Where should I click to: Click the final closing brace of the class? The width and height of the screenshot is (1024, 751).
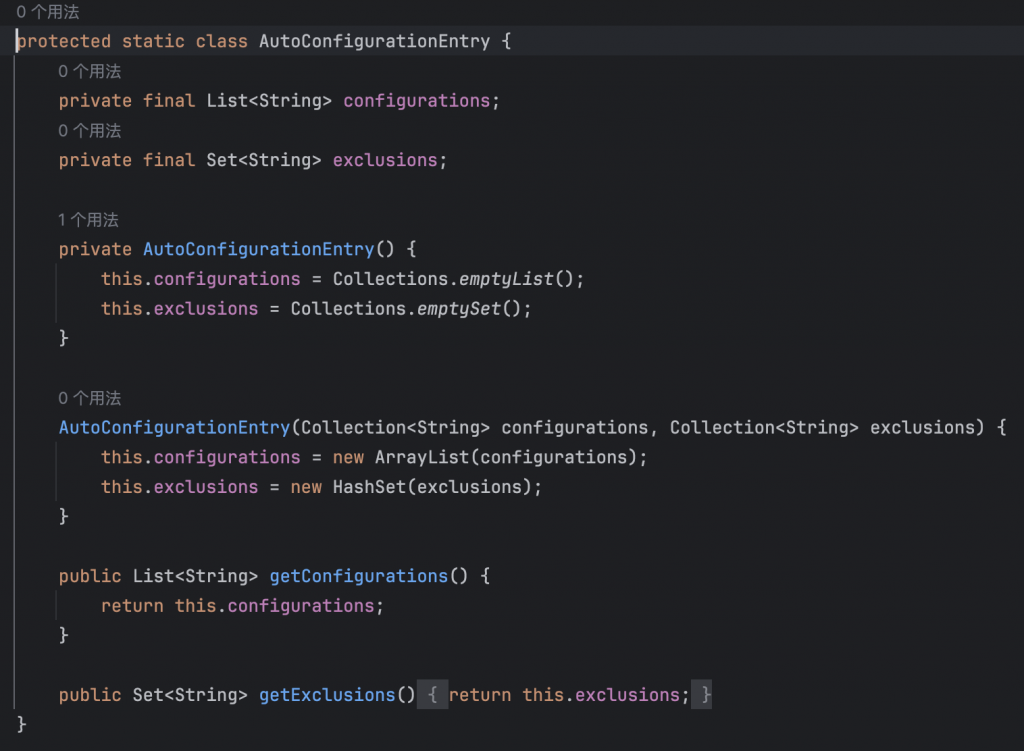coord(22,724)
